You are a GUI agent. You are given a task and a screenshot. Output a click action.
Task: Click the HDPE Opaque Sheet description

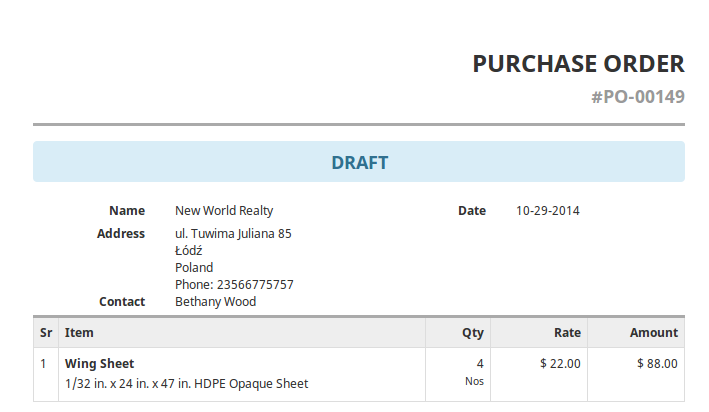click(186, 384)
